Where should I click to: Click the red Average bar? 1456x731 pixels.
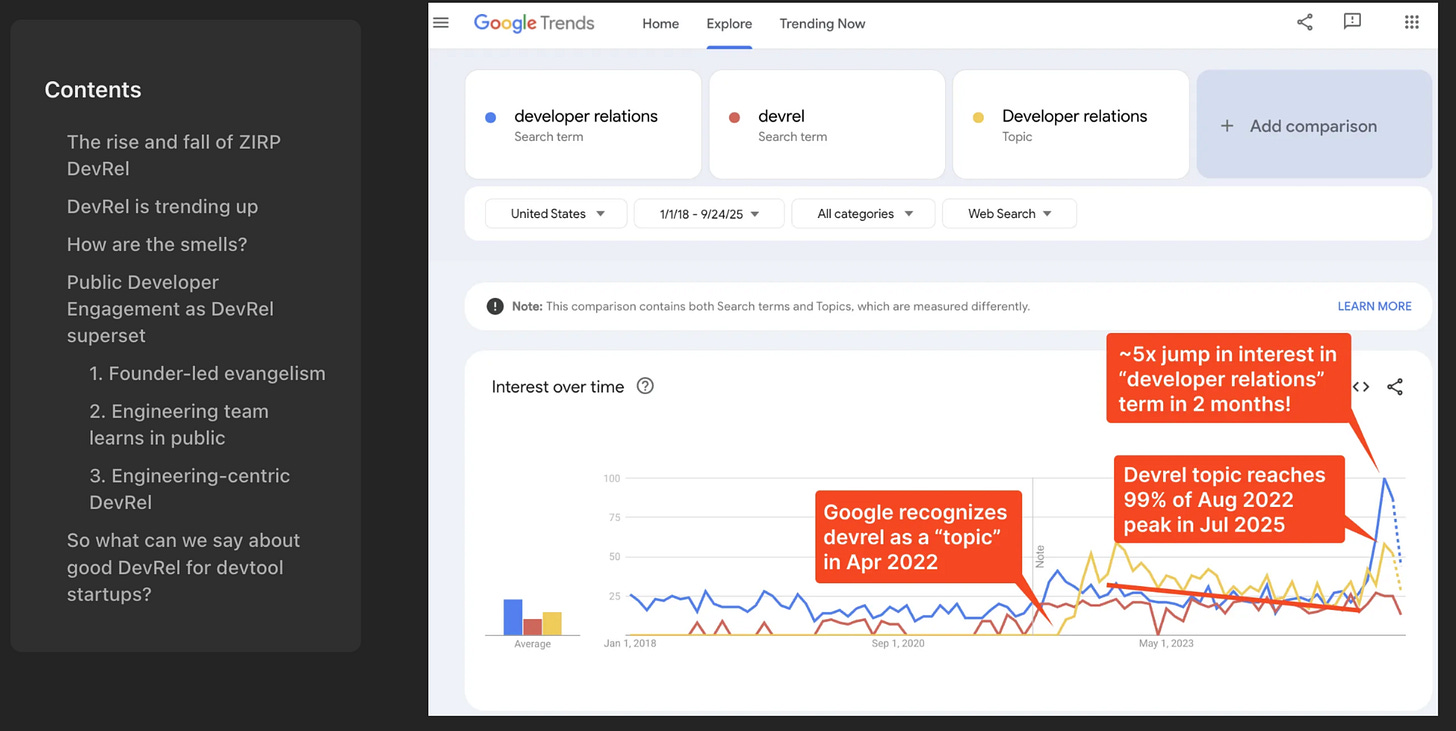coord(532,627)
